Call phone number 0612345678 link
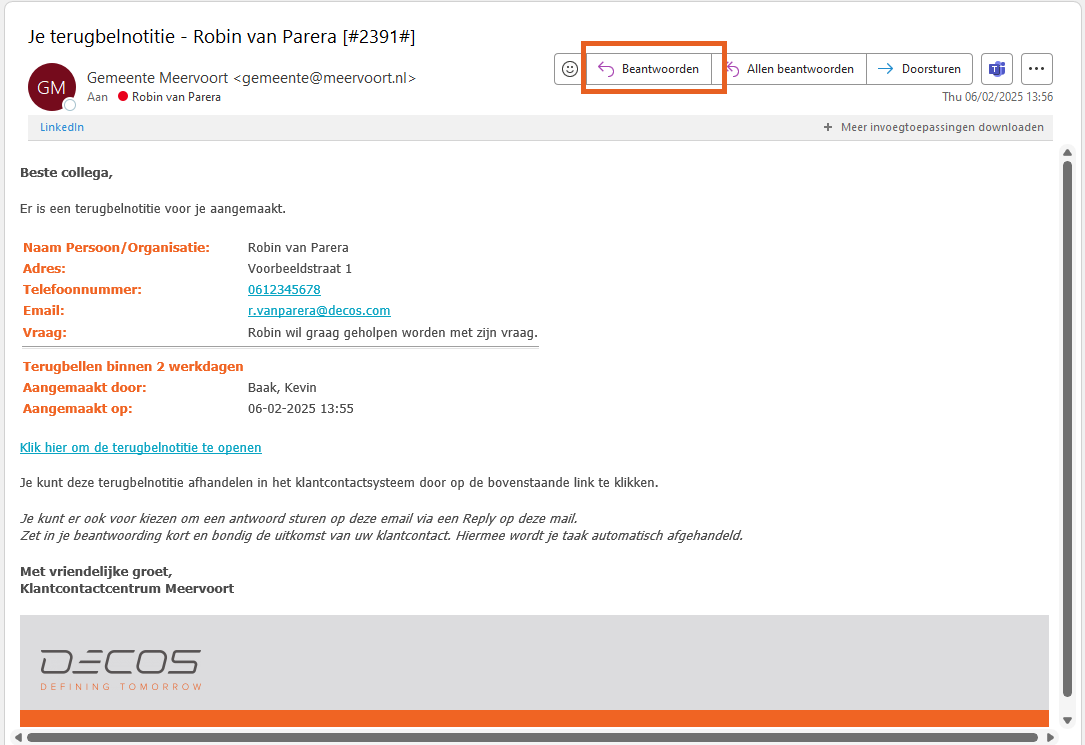This screenshot has width=1085, height=745. 284,289
